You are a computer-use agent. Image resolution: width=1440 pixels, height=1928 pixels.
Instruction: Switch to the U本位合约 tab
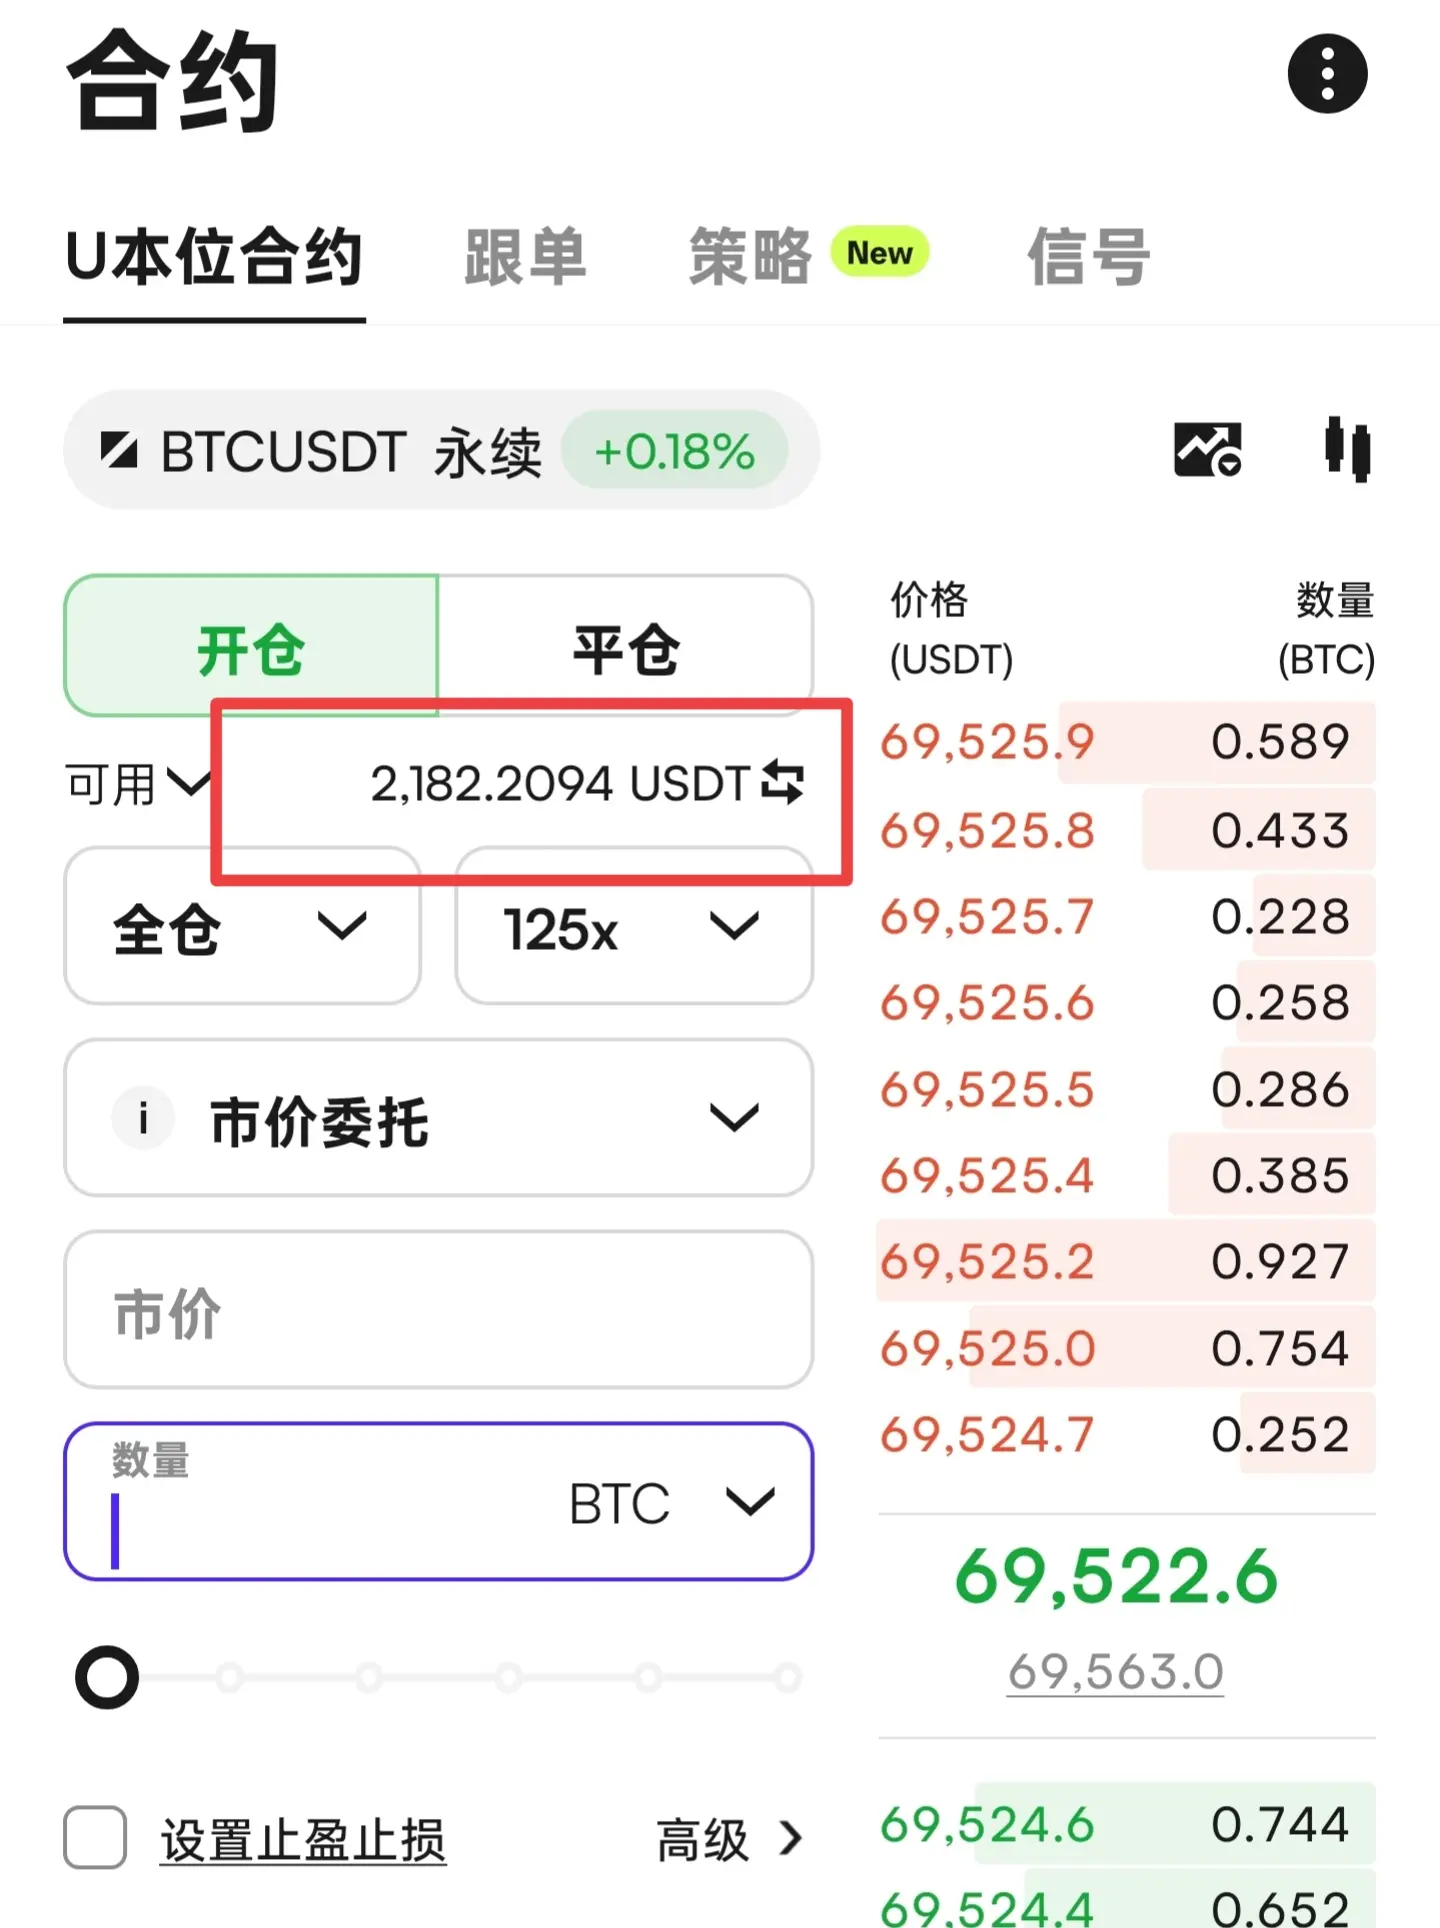(214, 258)
